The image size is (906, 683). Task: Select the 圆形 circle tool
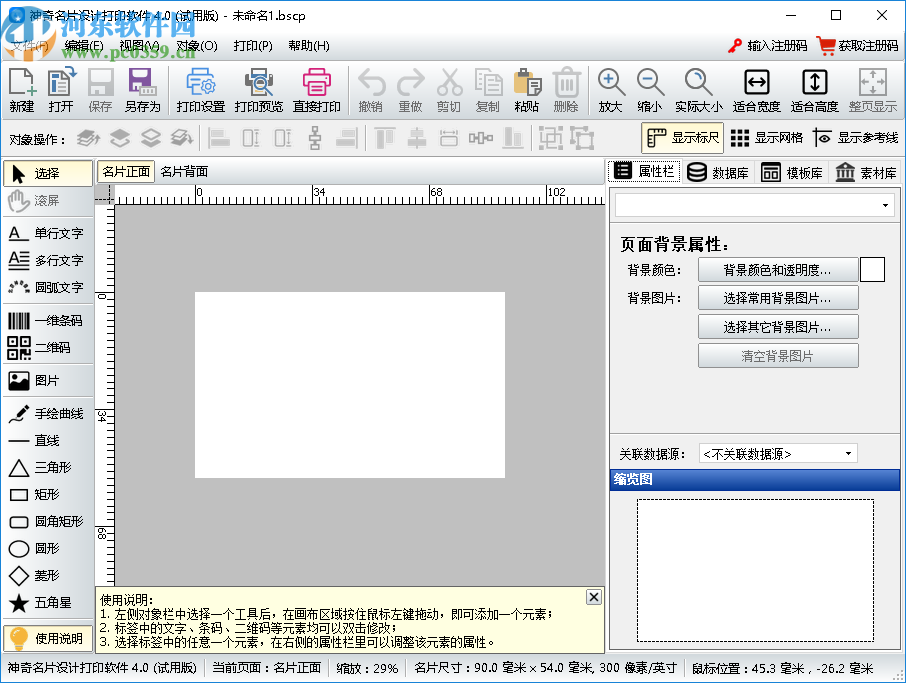click(48, 548)
